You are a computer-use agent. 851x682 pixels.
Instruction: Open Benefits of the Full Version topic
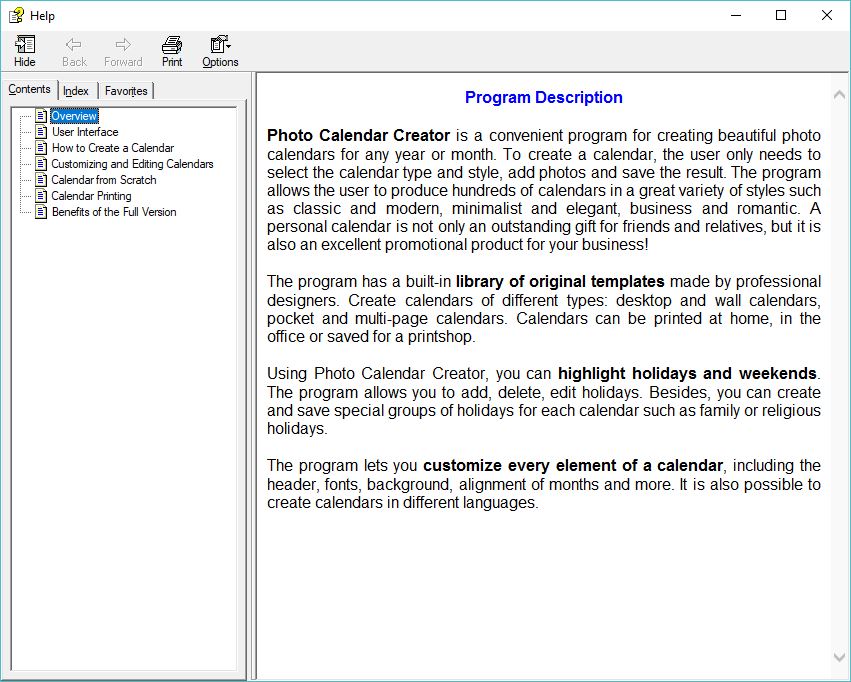click(x=114, y=212)
